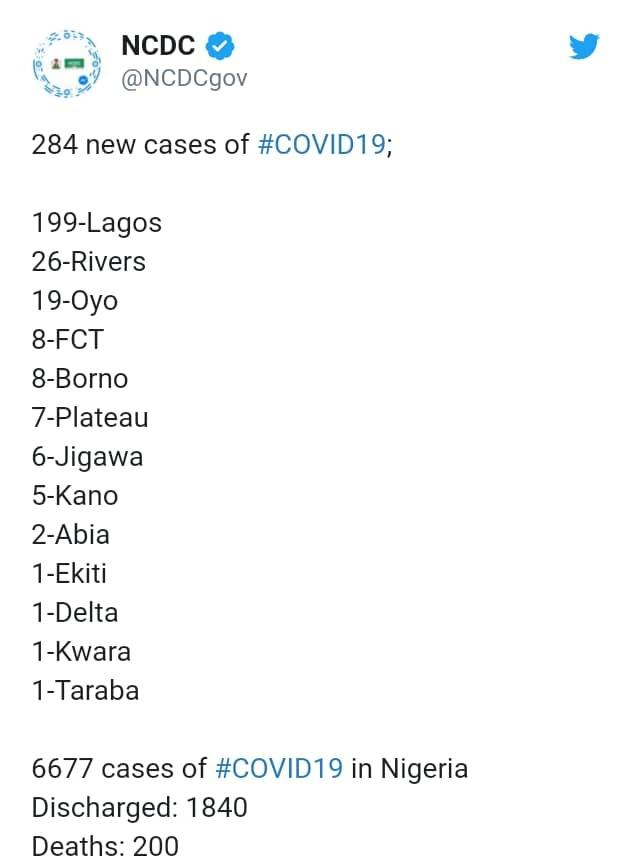
Task: Open #COVID19 hashtag beside 'in Nigeria'
Action: 279,768
